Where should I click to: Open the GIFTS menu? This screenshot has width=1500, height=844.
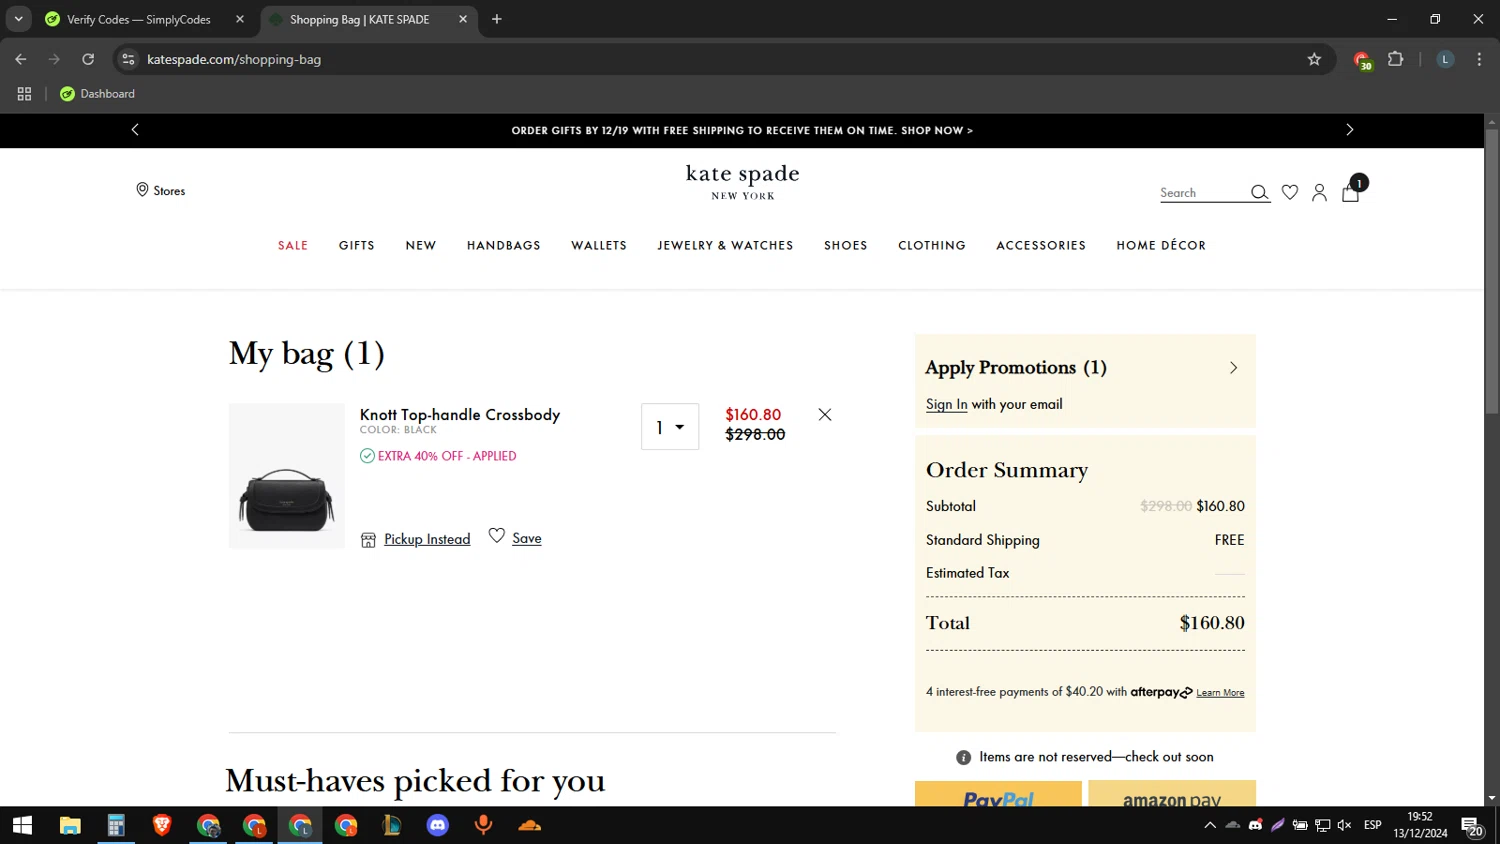point(357,245)
